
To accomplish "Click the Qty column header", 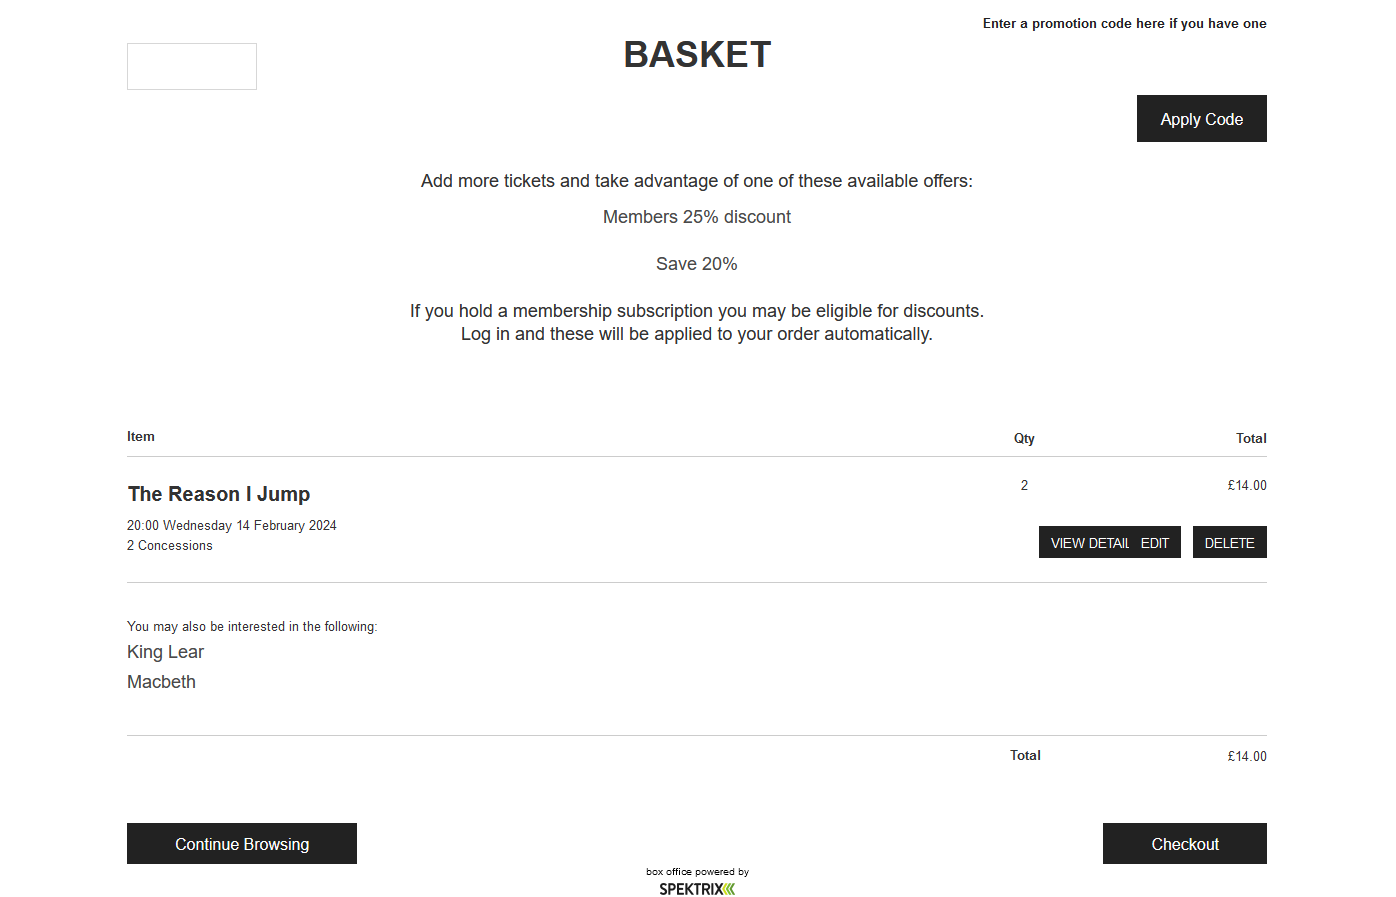I will [1024, 438].
